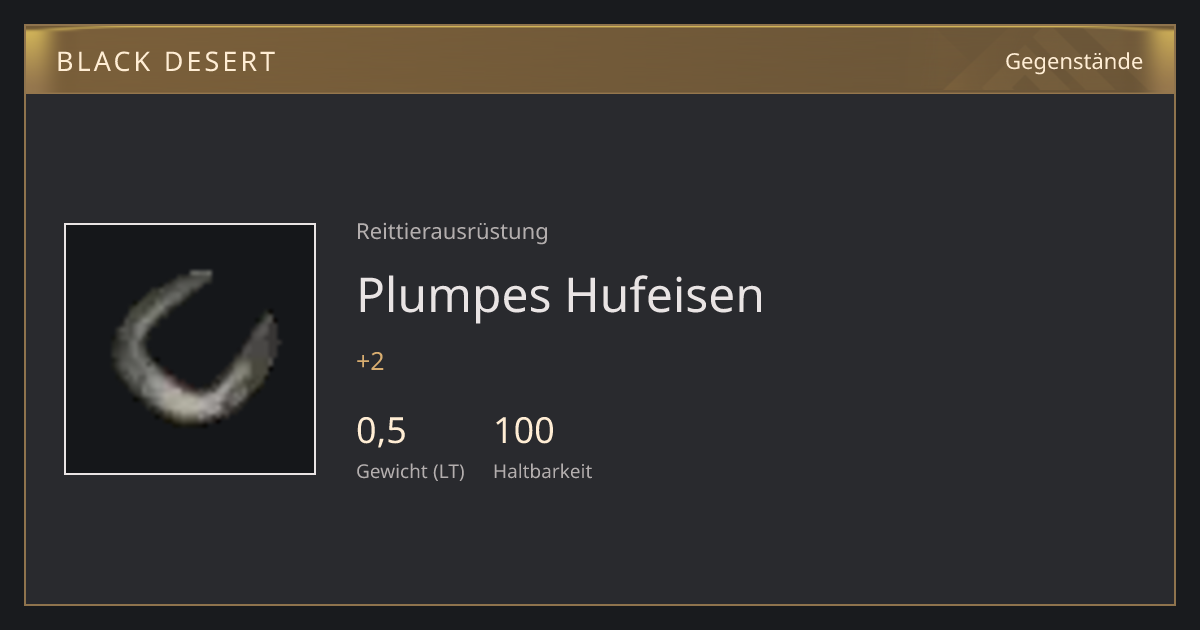Click the dark corner inside the item thumbnail frame
Screen dimensions: 1200x630
(85, 245)
